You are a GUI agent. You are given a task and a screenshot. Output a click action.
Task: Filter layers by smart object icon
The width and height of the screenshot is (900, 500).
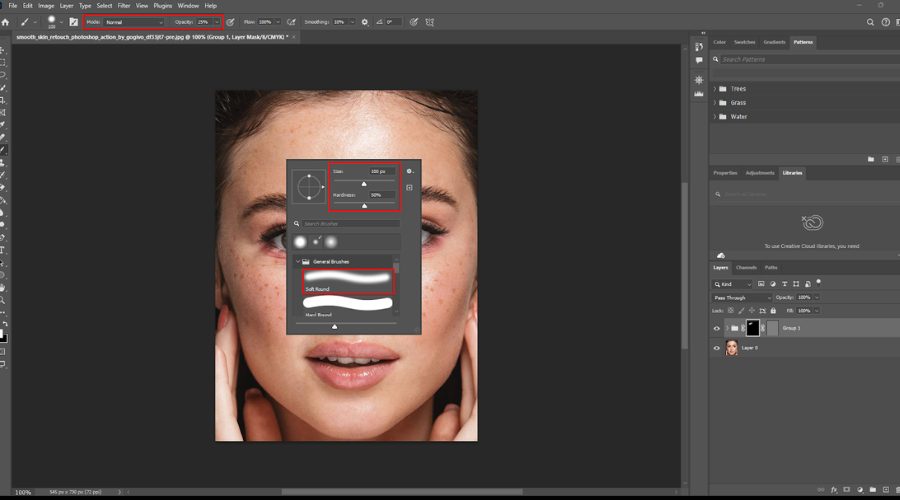pos(808,284)
